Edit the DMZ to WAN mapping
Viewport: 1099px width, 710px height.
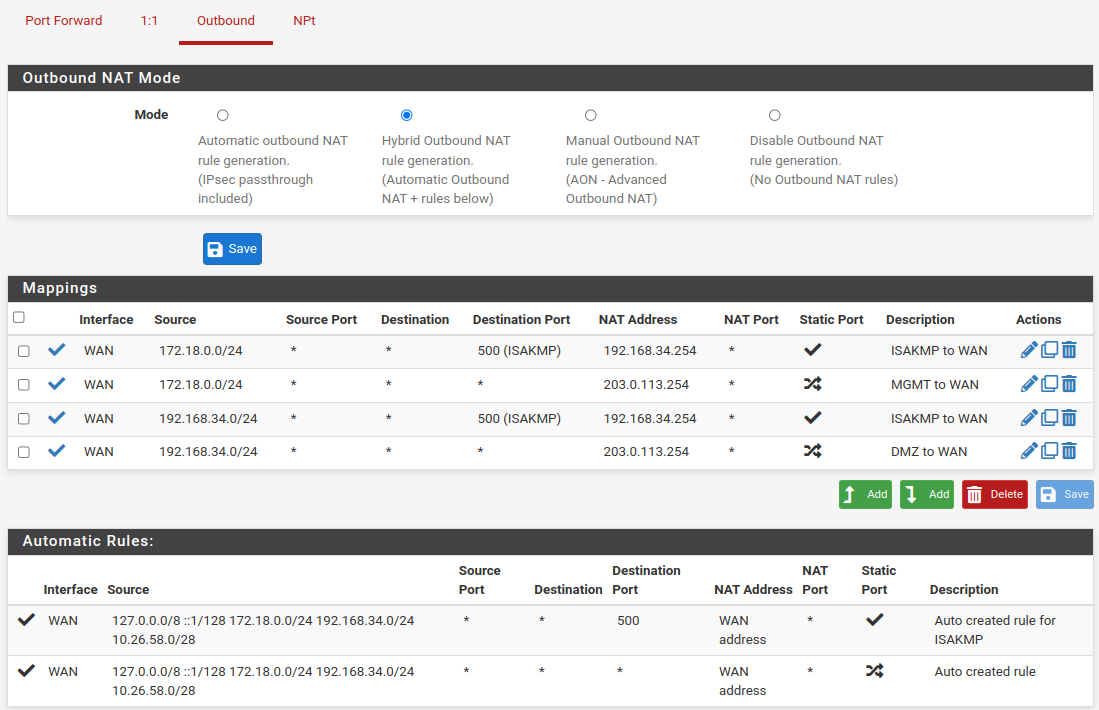click(1029, 451)
